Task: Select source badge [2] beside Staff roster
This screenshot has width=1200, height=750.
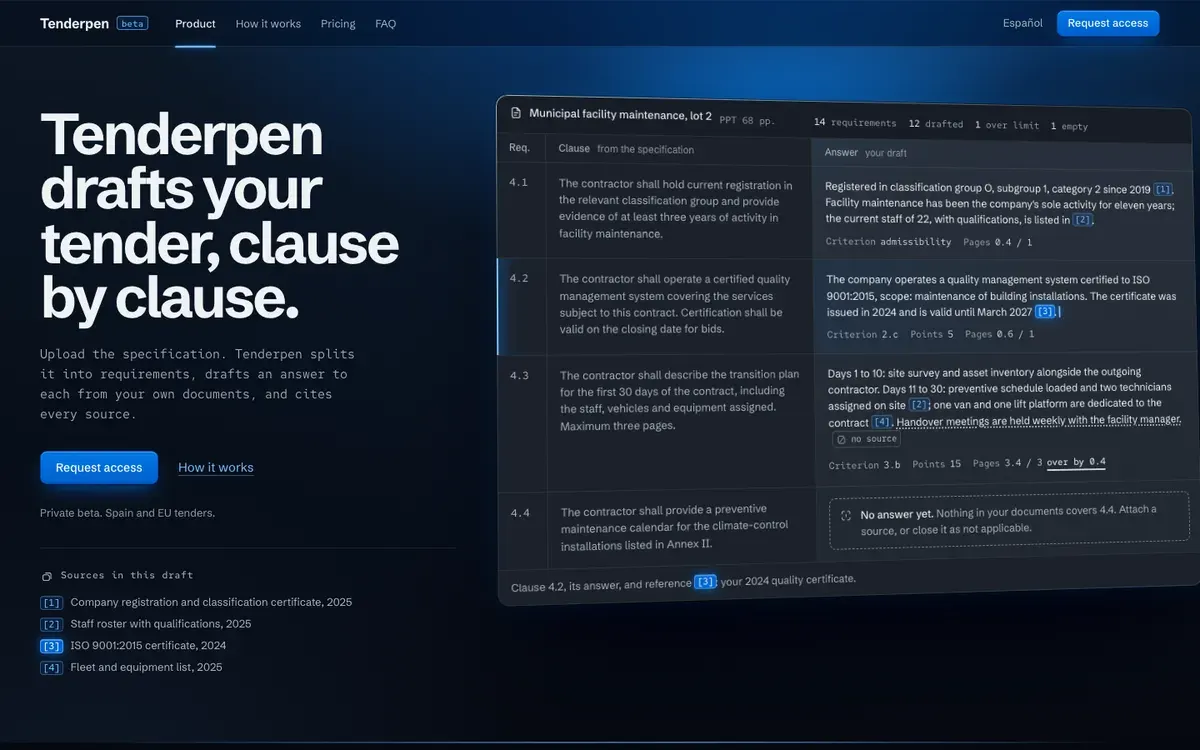Action: point(51,624)
